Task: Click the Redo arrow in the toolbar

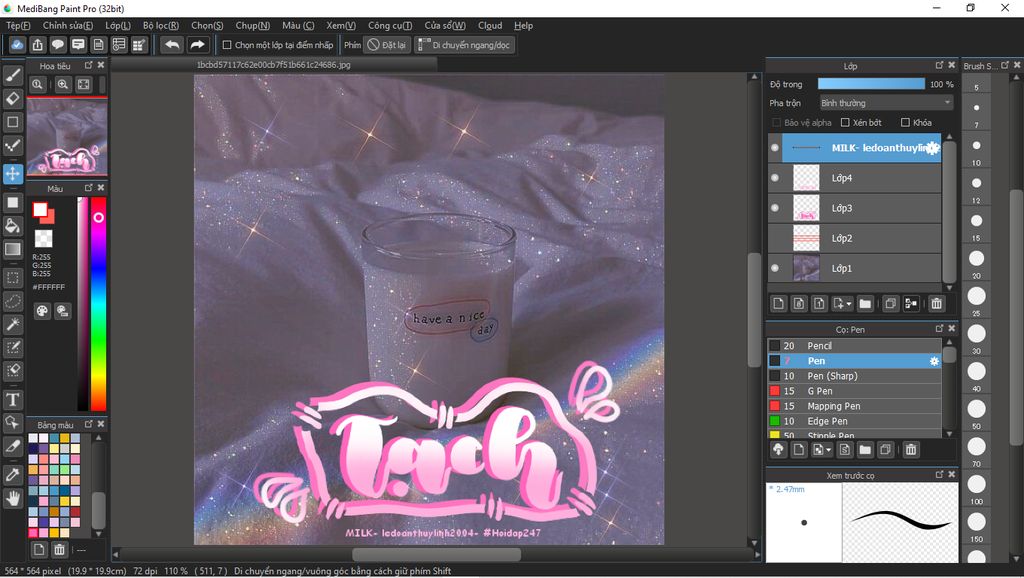Action: (x=197, y=45)
